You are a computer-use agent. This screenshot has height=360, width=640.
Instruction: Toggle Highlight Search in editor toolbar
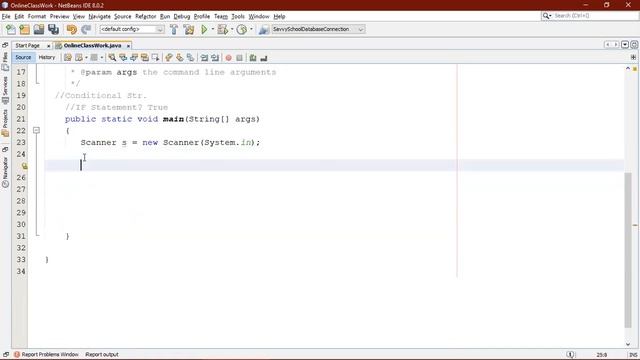pos(144,58)
